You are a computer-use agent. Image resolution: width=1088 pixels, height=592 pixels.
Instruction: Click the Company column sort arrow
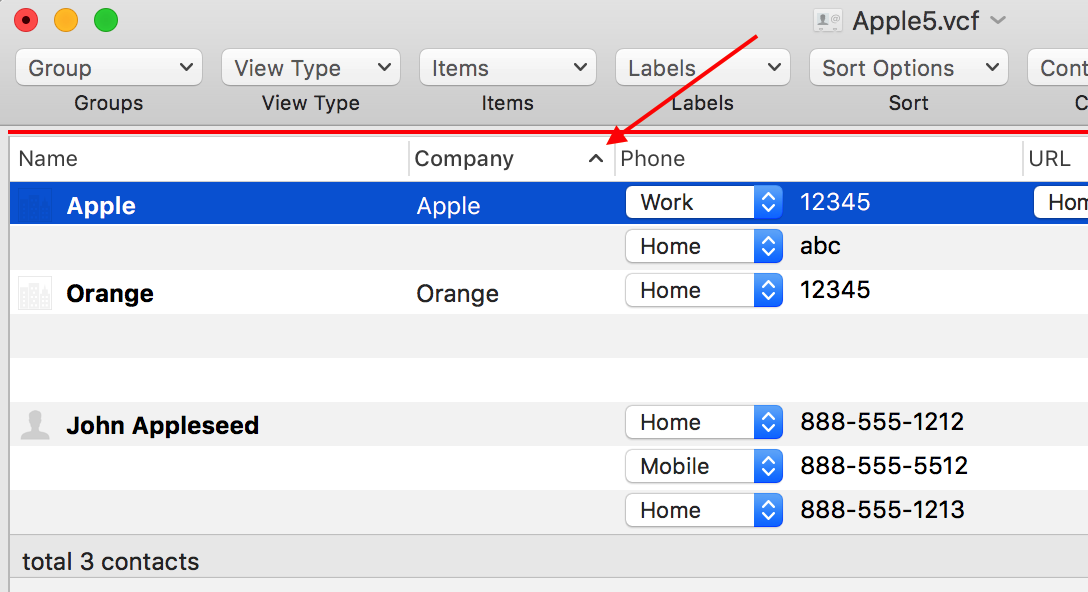pos(596,159)
